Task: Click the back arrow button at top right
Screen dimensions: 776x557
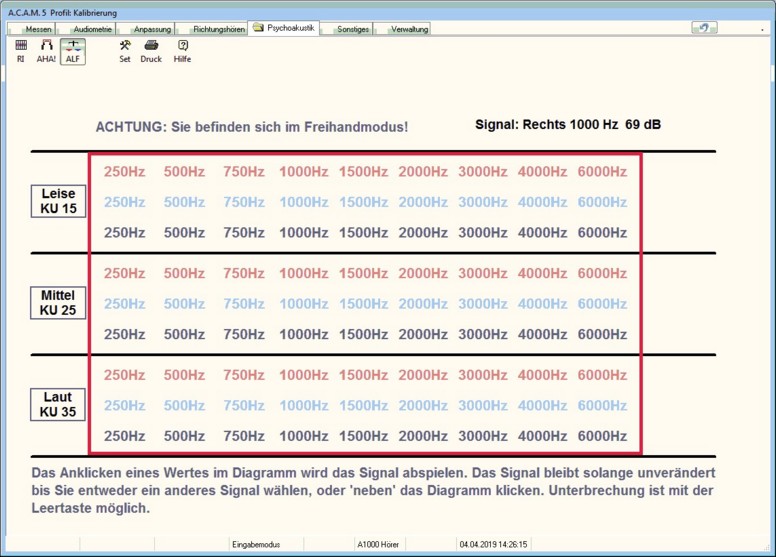Action: pyautogui.click(x=704, y=28)
